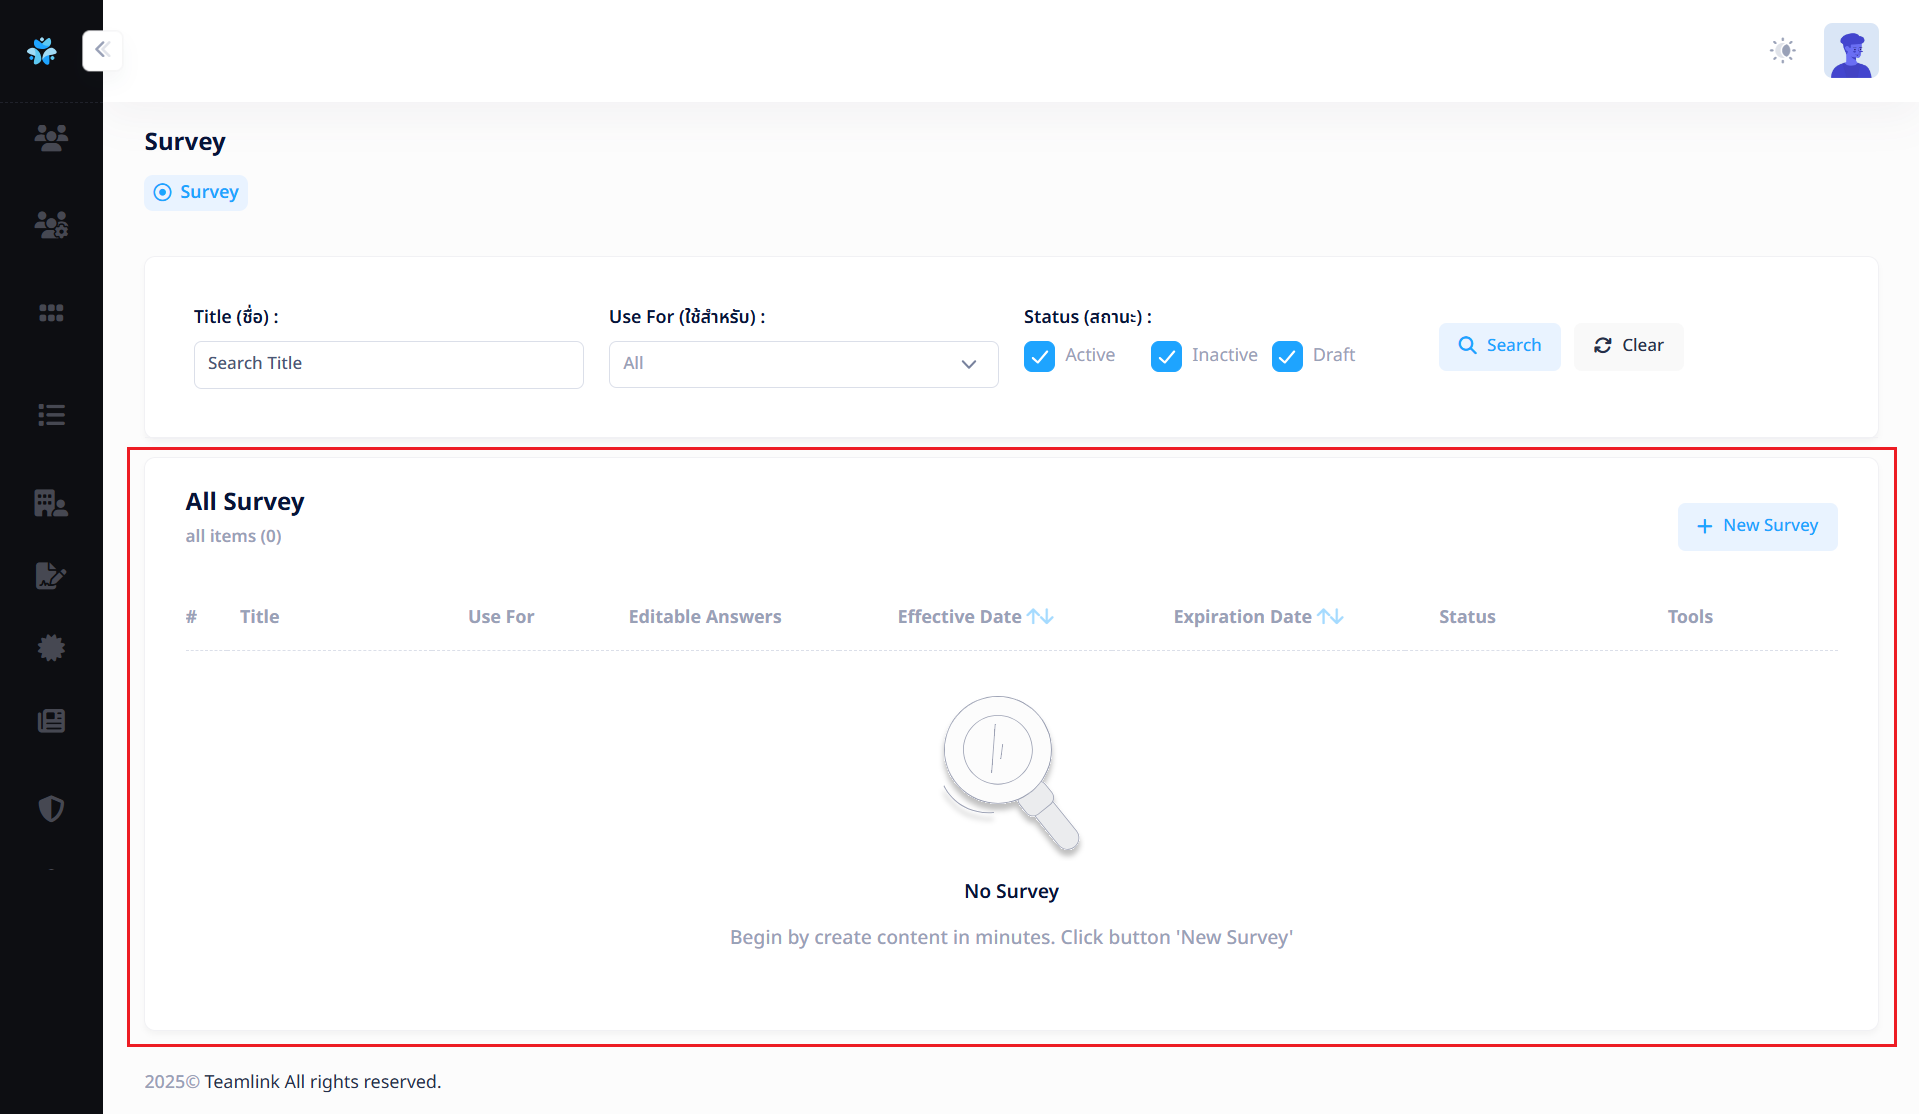Viewport: 1919px width, 1114px height.
Task: Click the New Survey button
Action: (1757, 526)
